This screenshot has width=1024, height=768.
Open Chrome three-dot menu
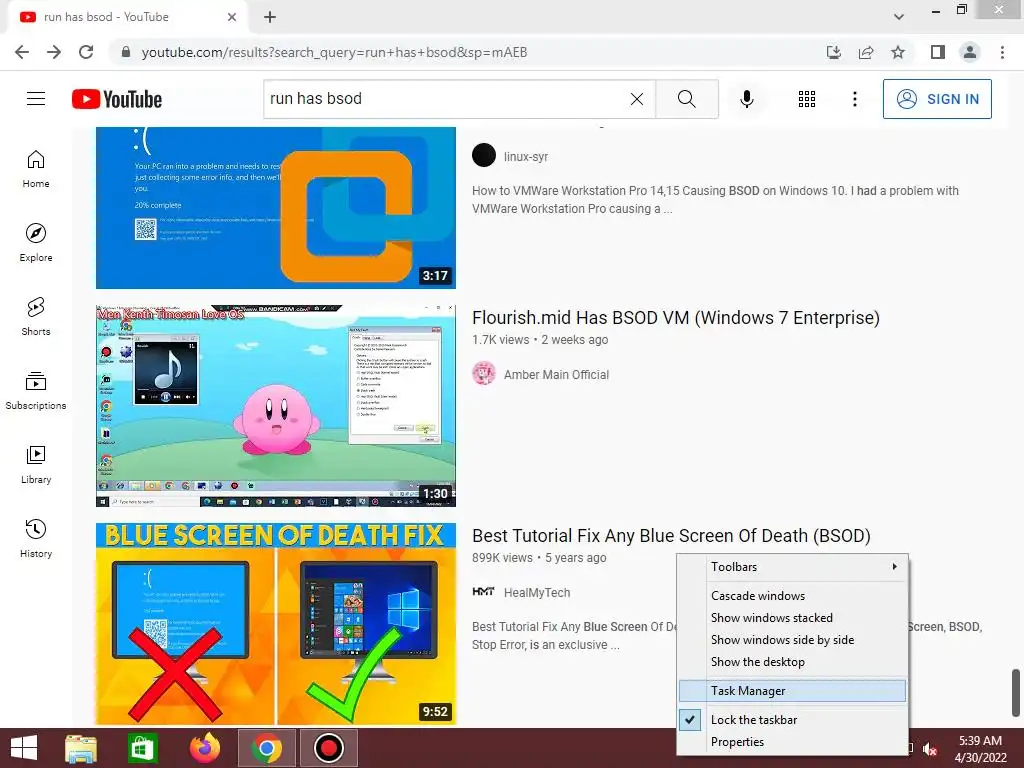point(1002,52)
